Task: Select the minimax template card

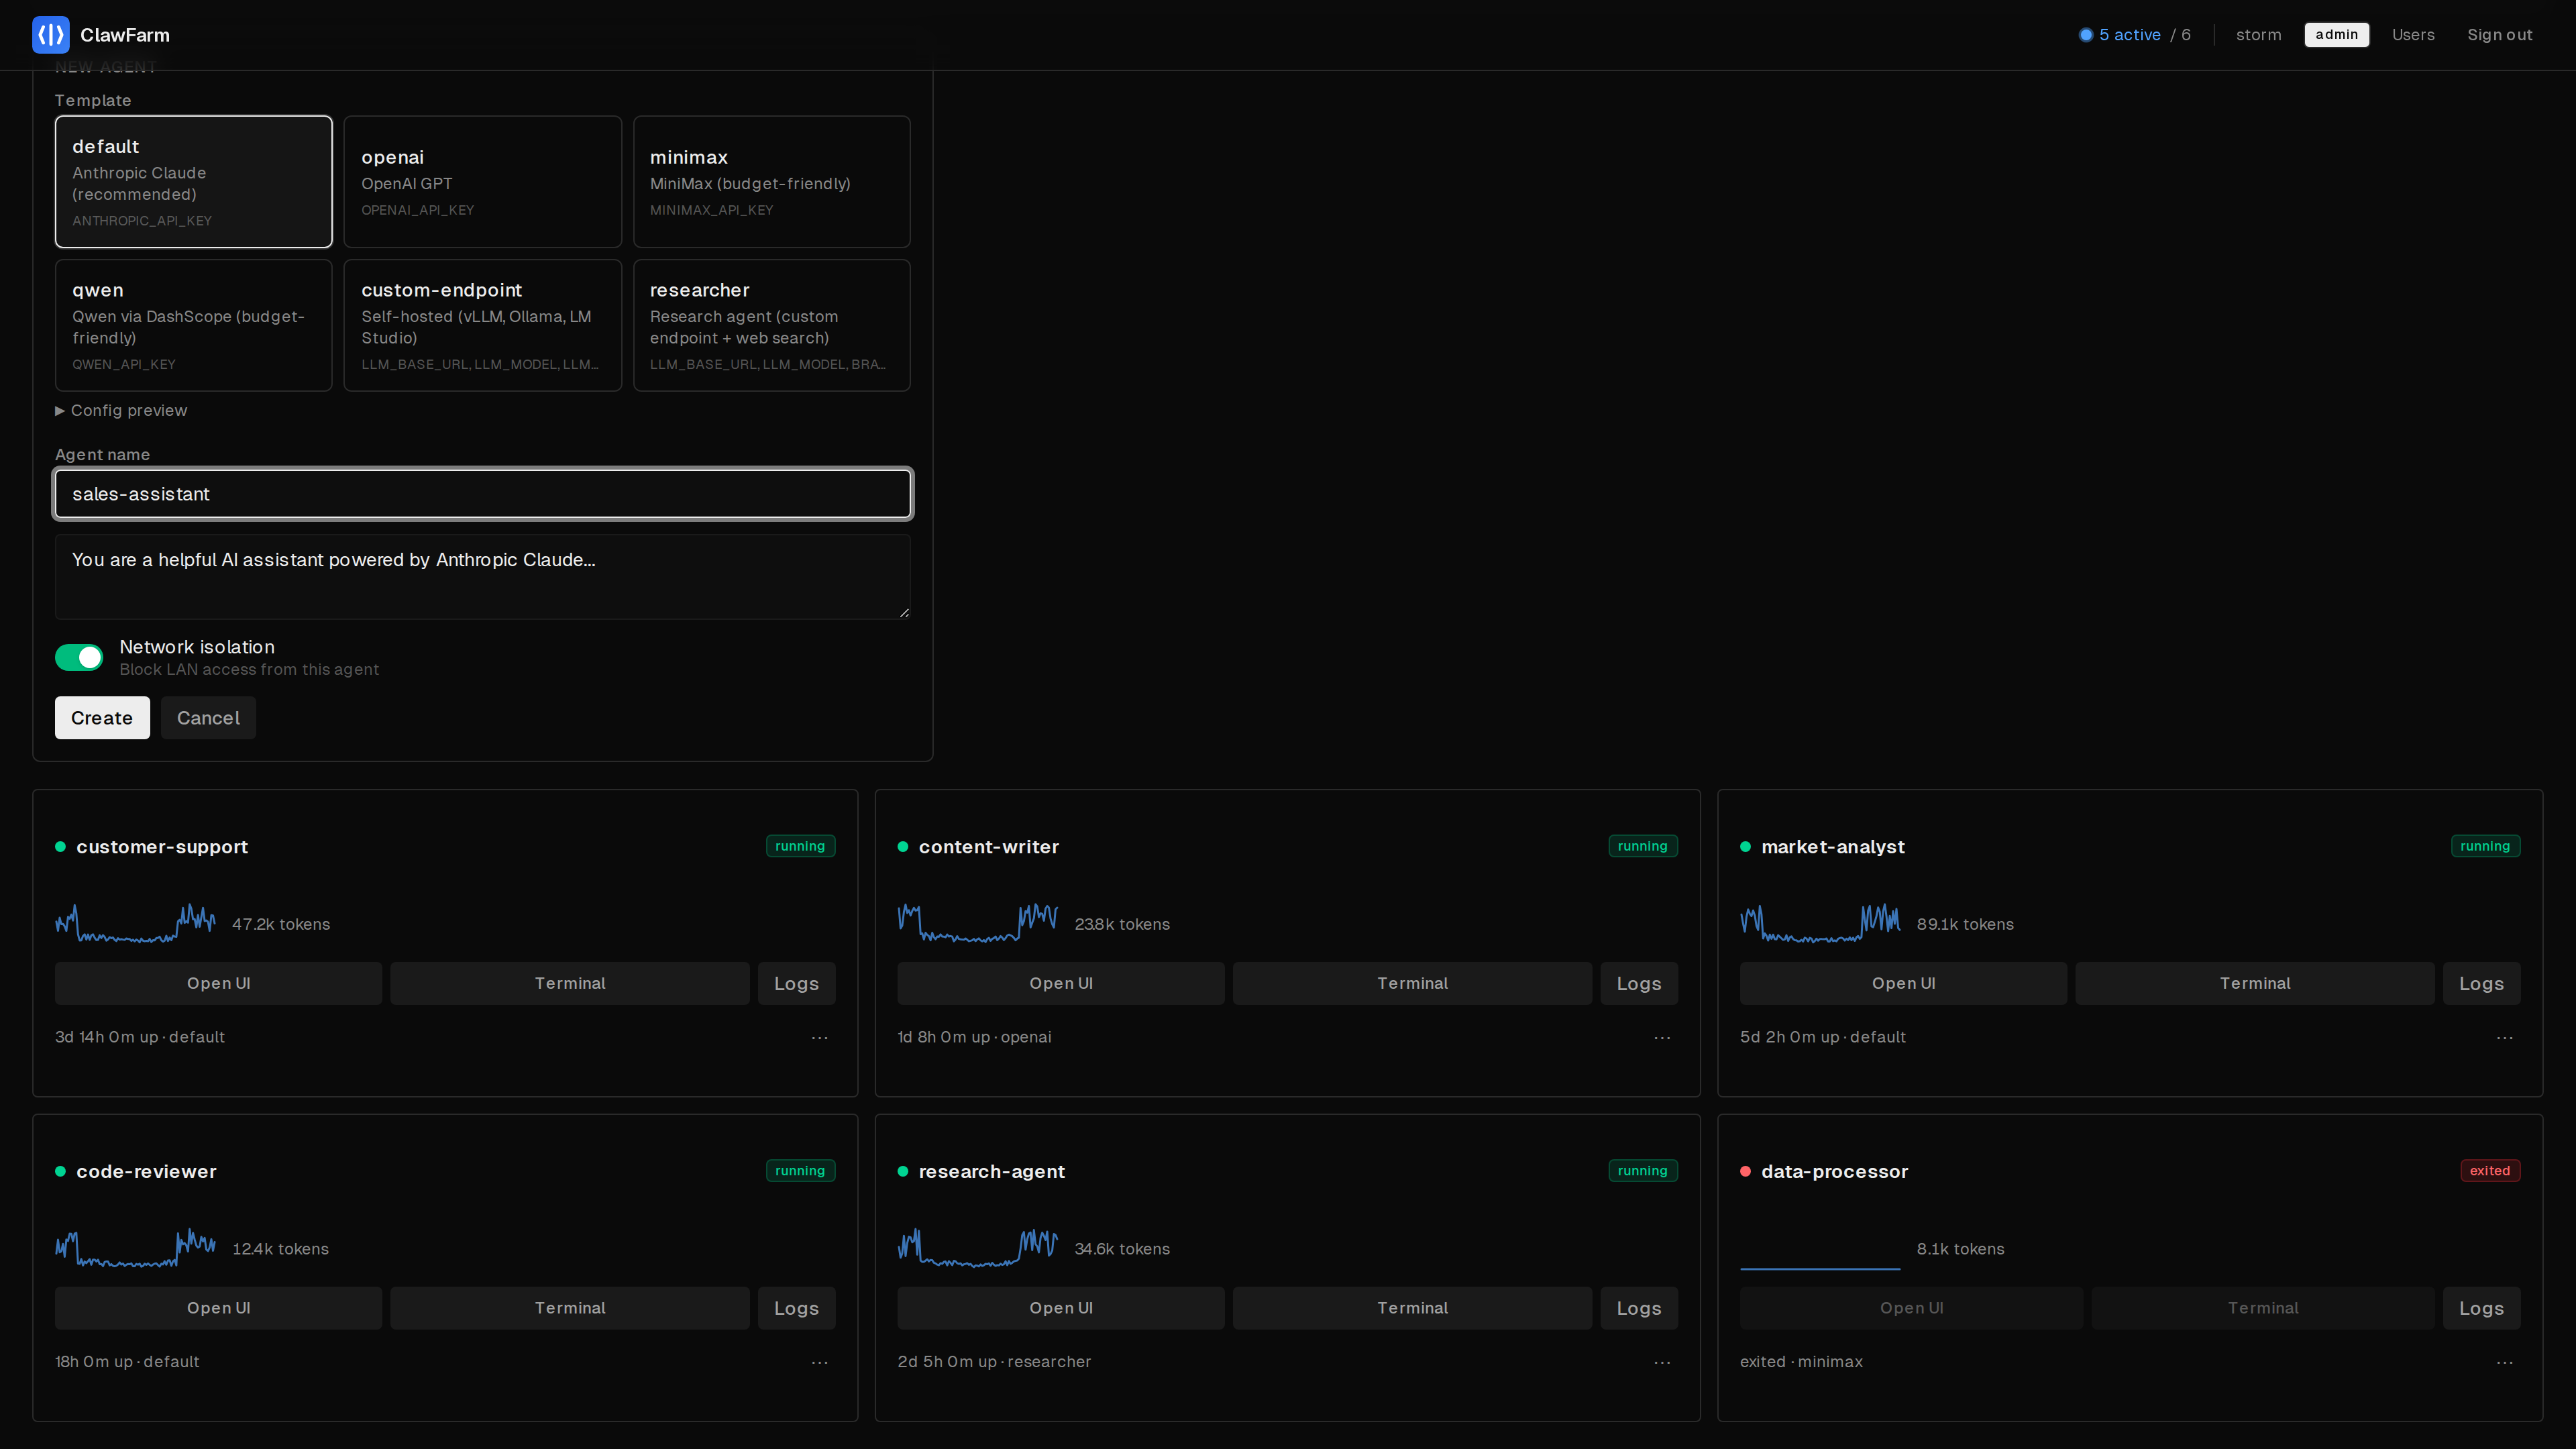Action: pos(771,181)
